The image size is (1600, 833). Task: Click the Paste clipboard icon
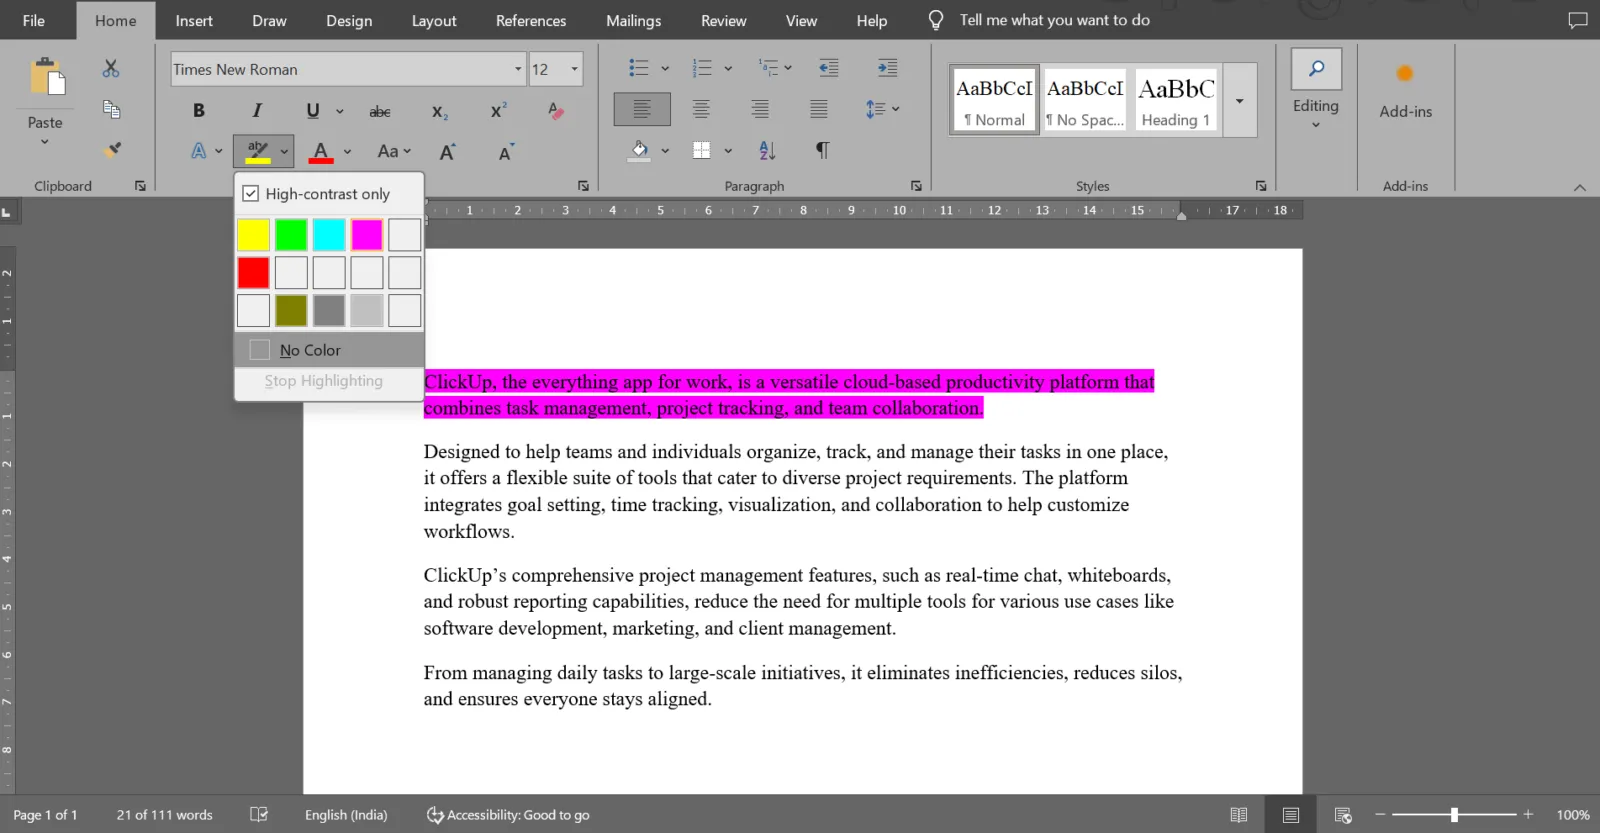[x=46, y=79]
